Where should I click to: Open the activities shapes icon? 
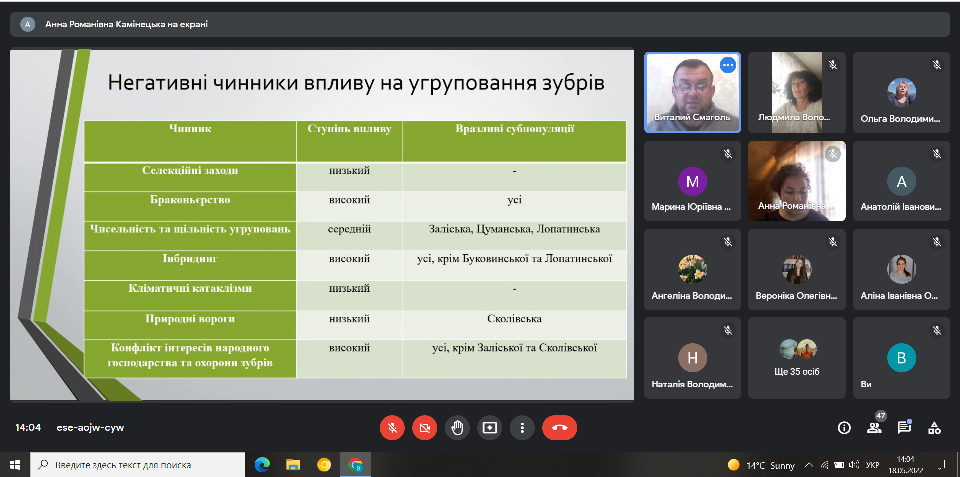tap(934, 427)
